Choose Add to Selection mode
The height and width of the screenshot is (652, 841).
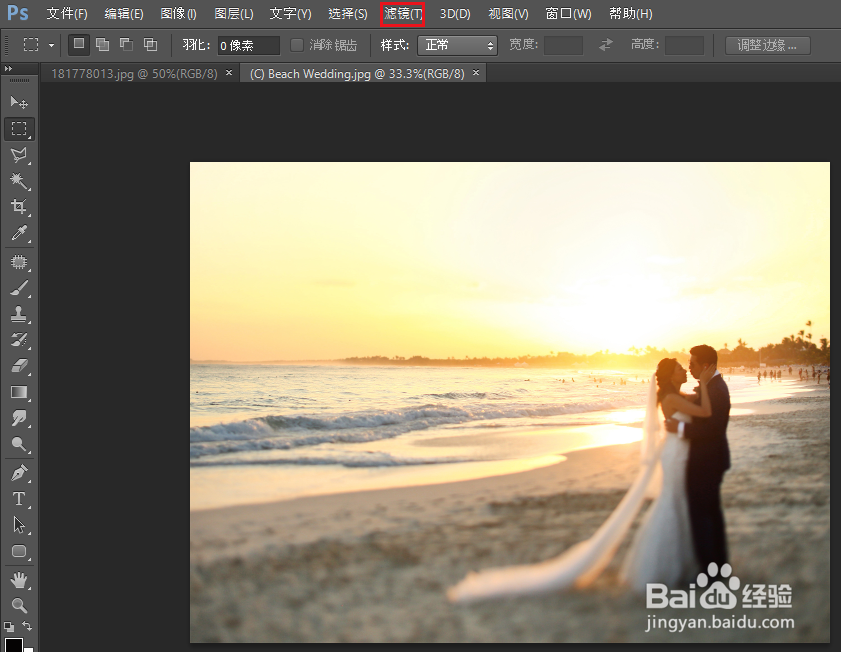coord(102,45)
